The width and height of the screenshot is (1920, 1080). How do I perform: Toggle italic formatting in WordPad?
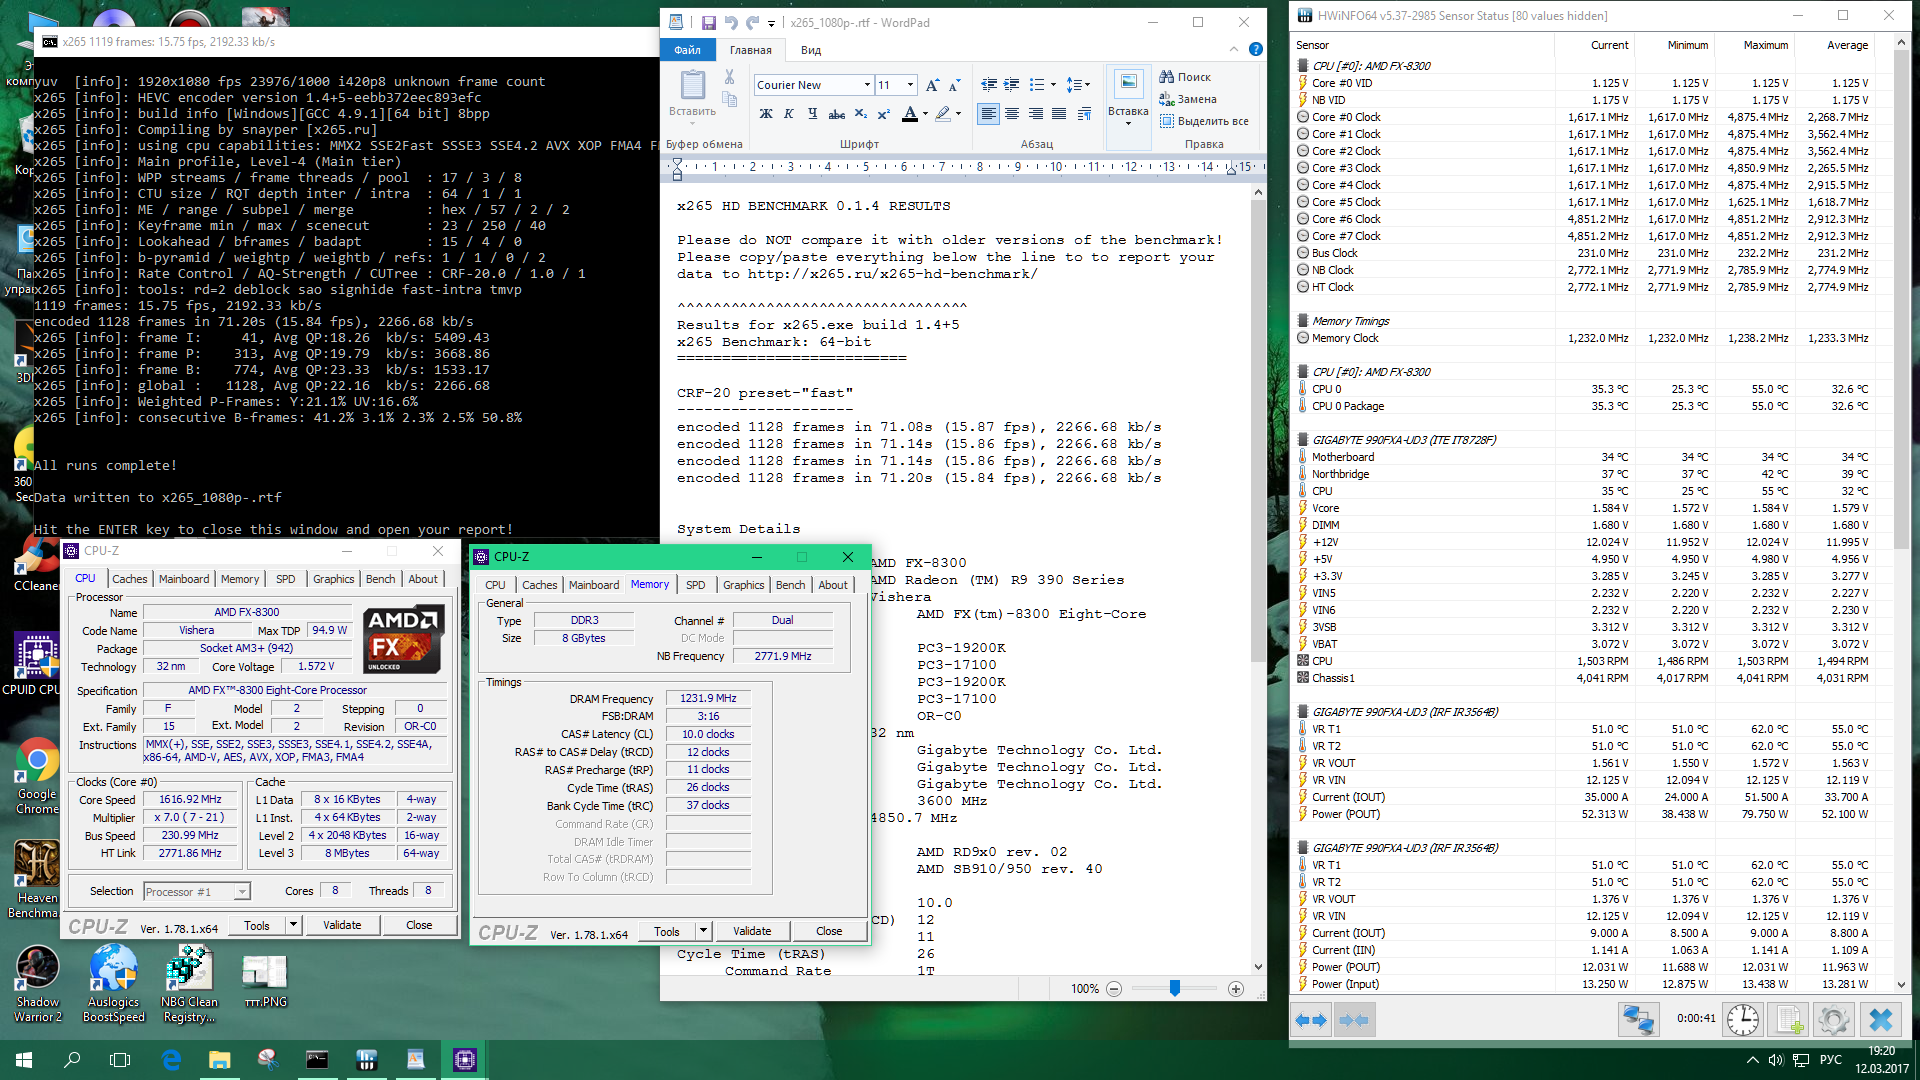789,114
